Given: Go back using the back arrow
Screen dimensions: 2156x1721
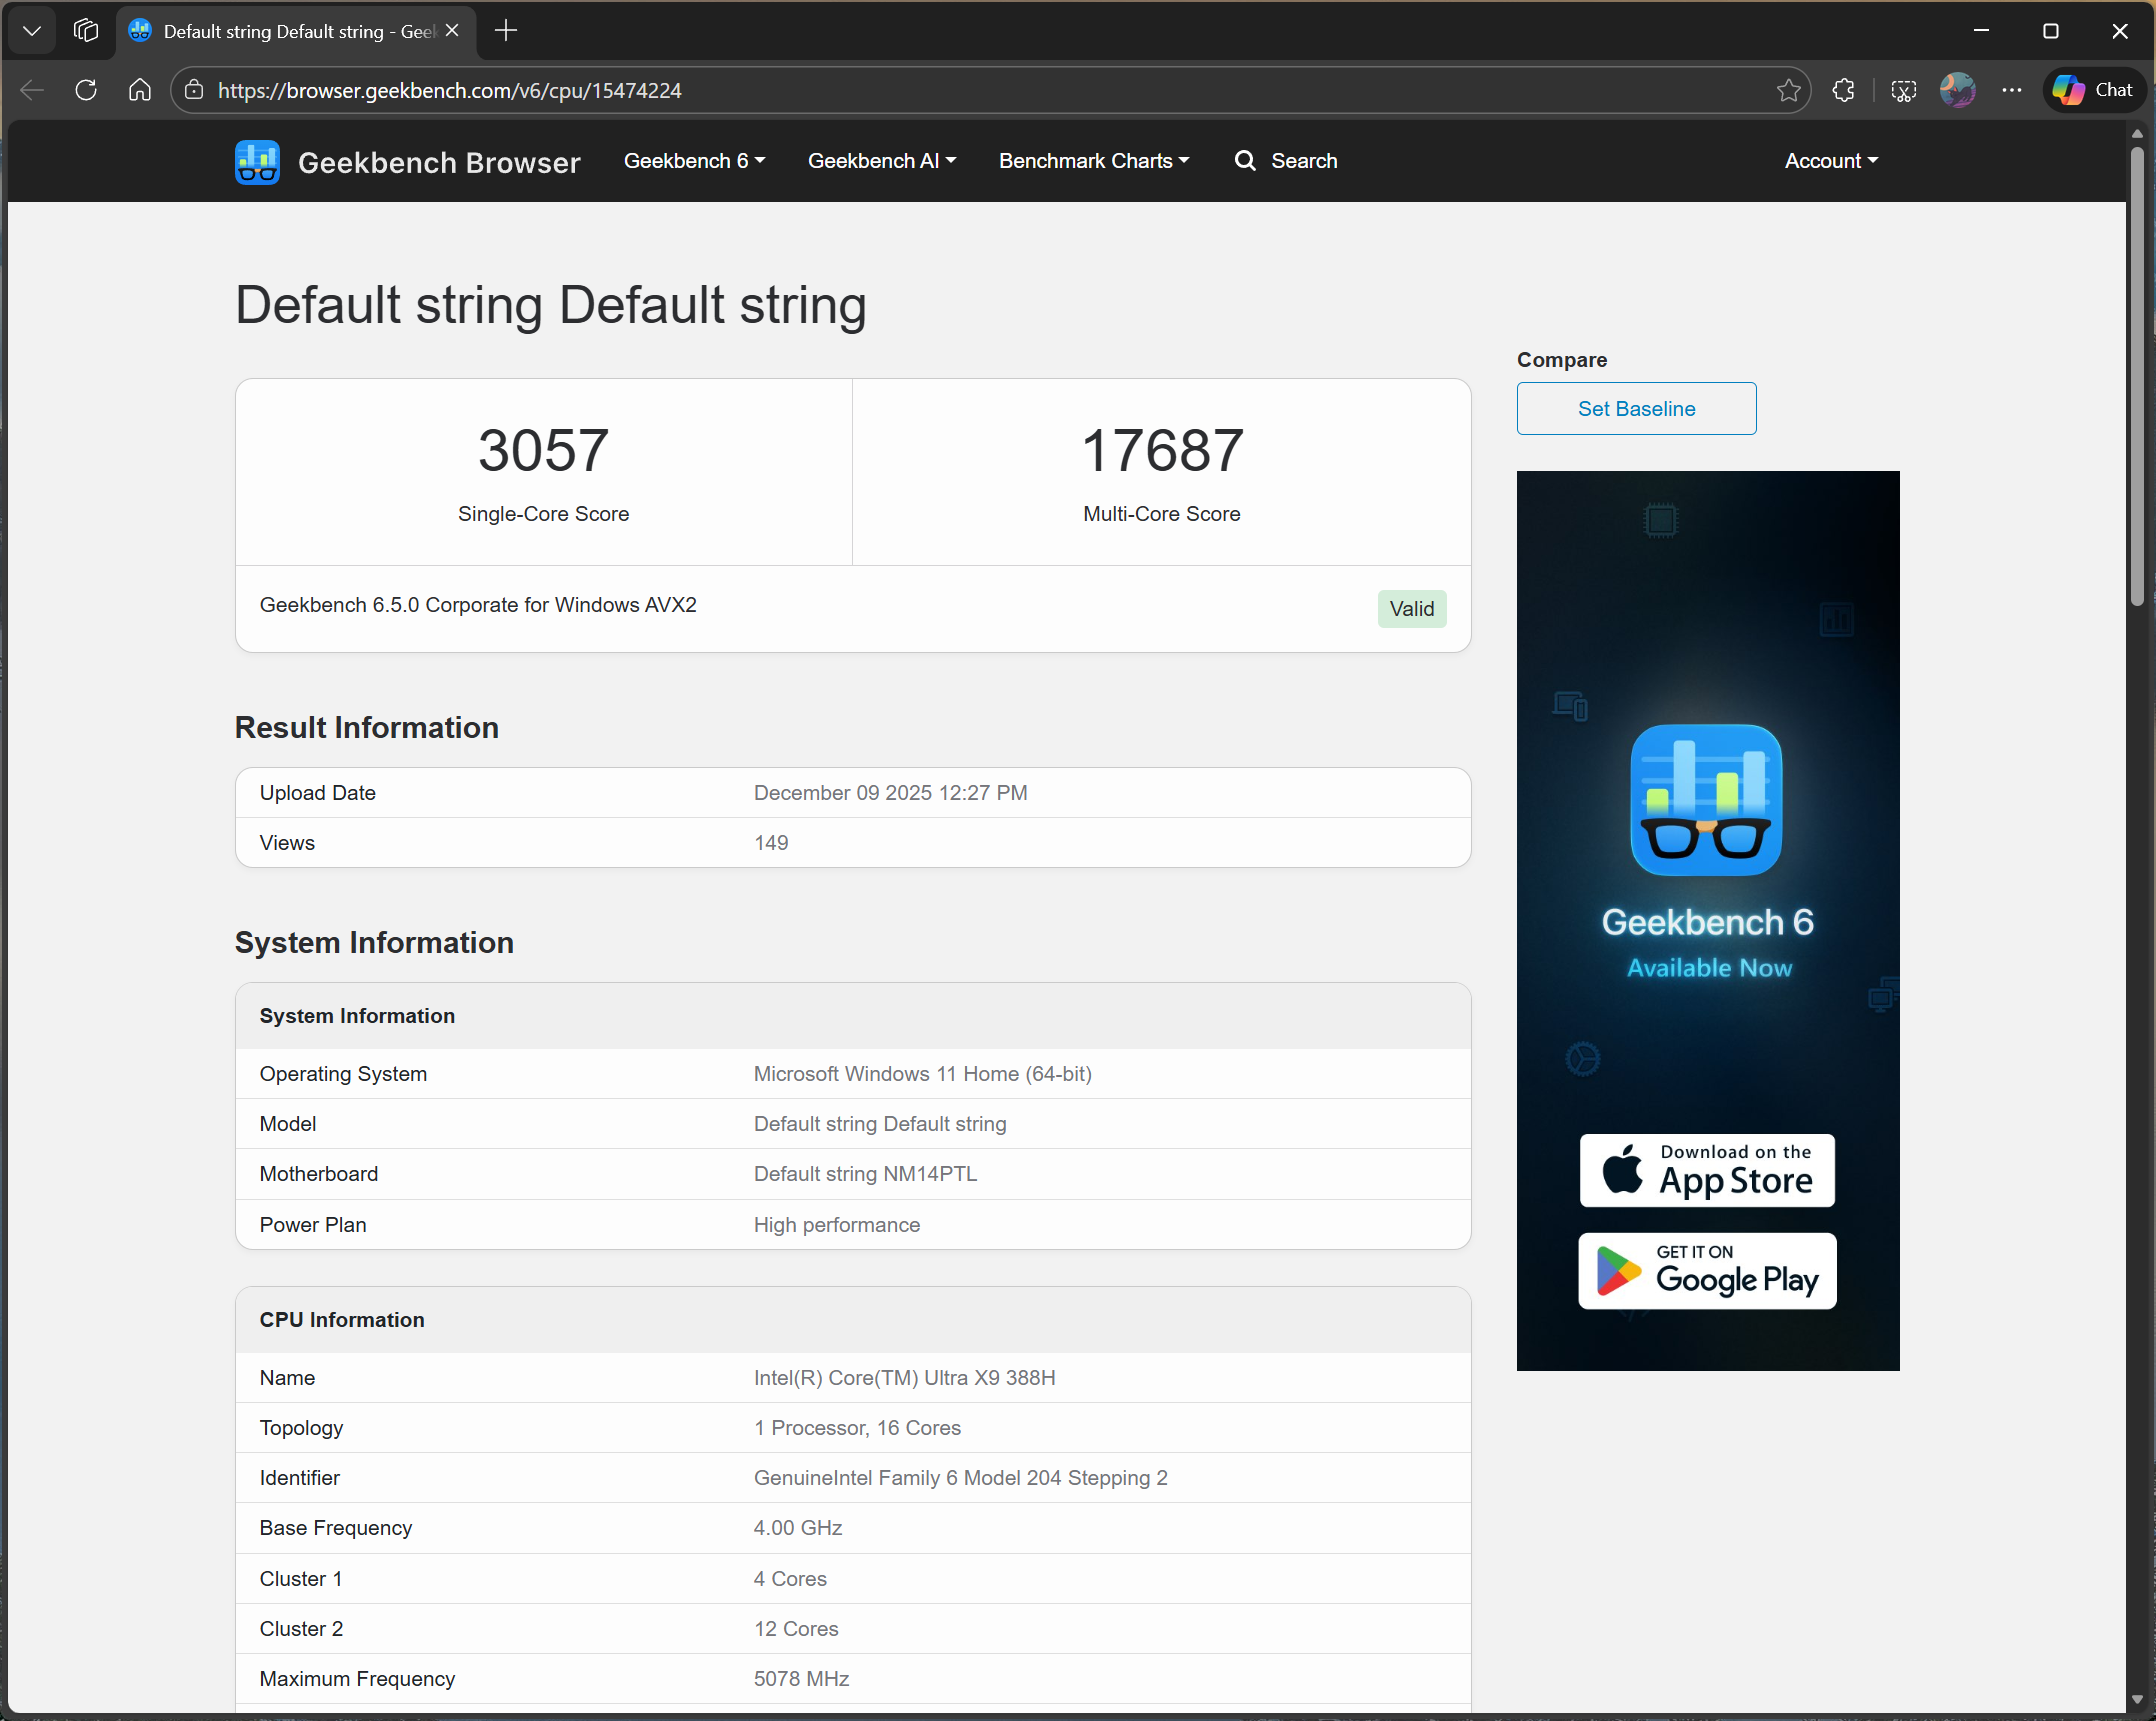Looking at the screenshot, I should click(31, 90).
